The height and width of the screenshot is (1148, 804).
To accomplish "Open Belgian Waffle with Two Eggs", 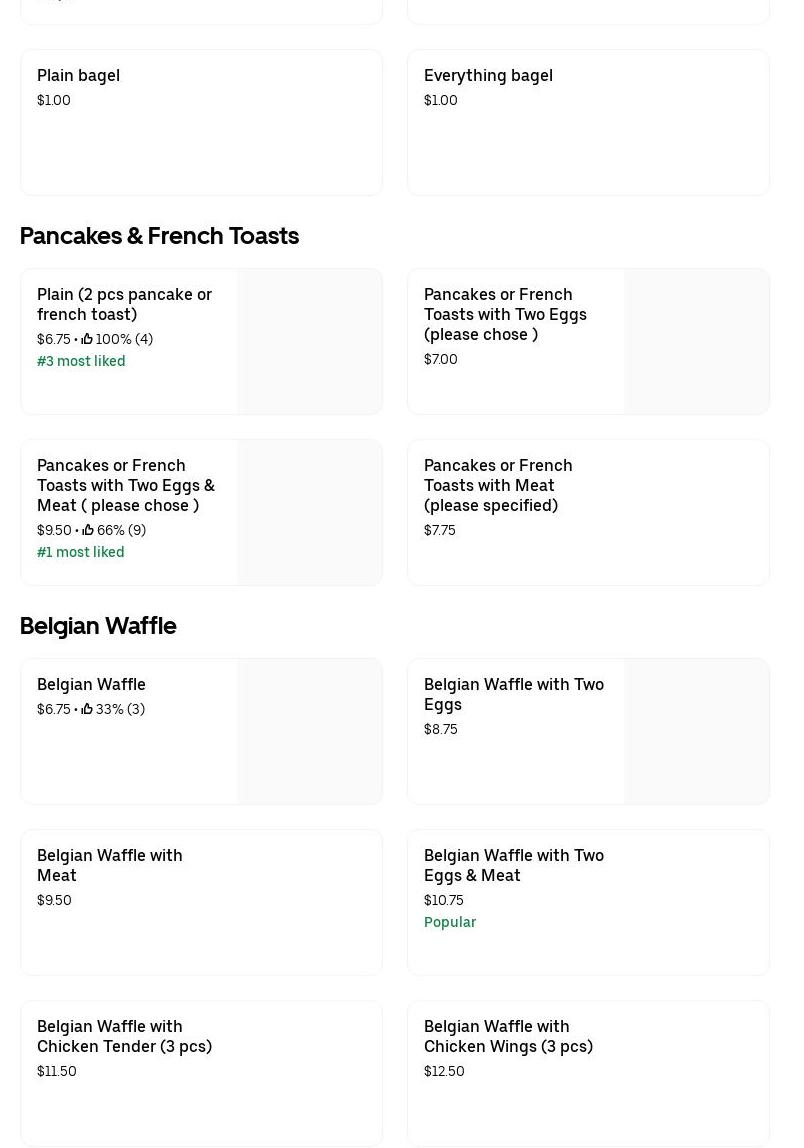I will click(514, 694).
